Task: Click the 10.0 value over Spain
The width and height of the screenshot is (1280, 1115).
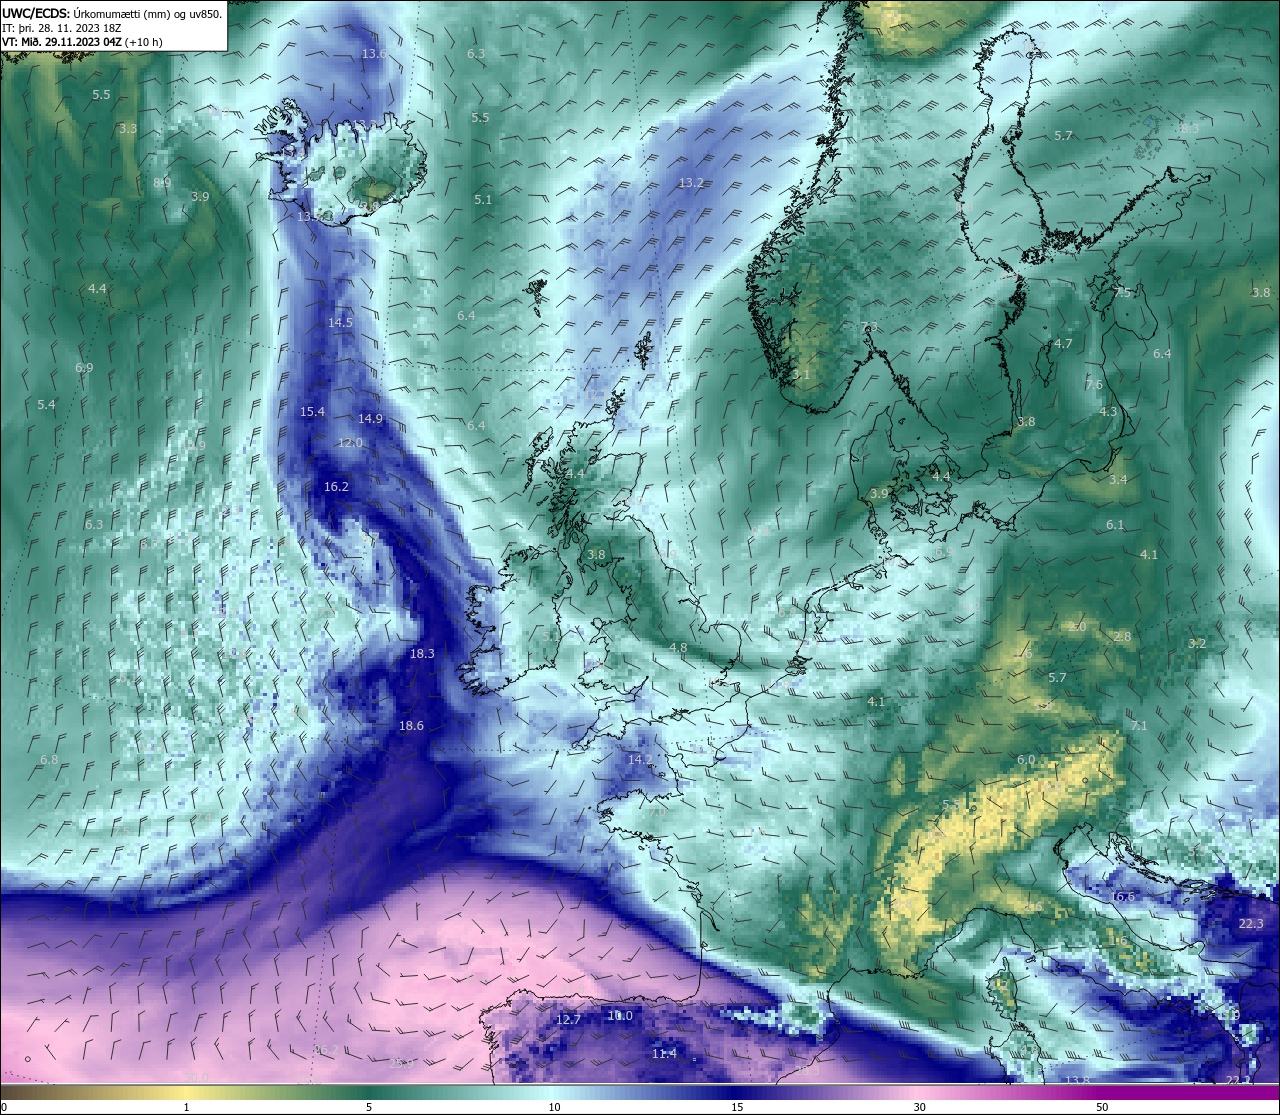Action: pos(620,1016)
